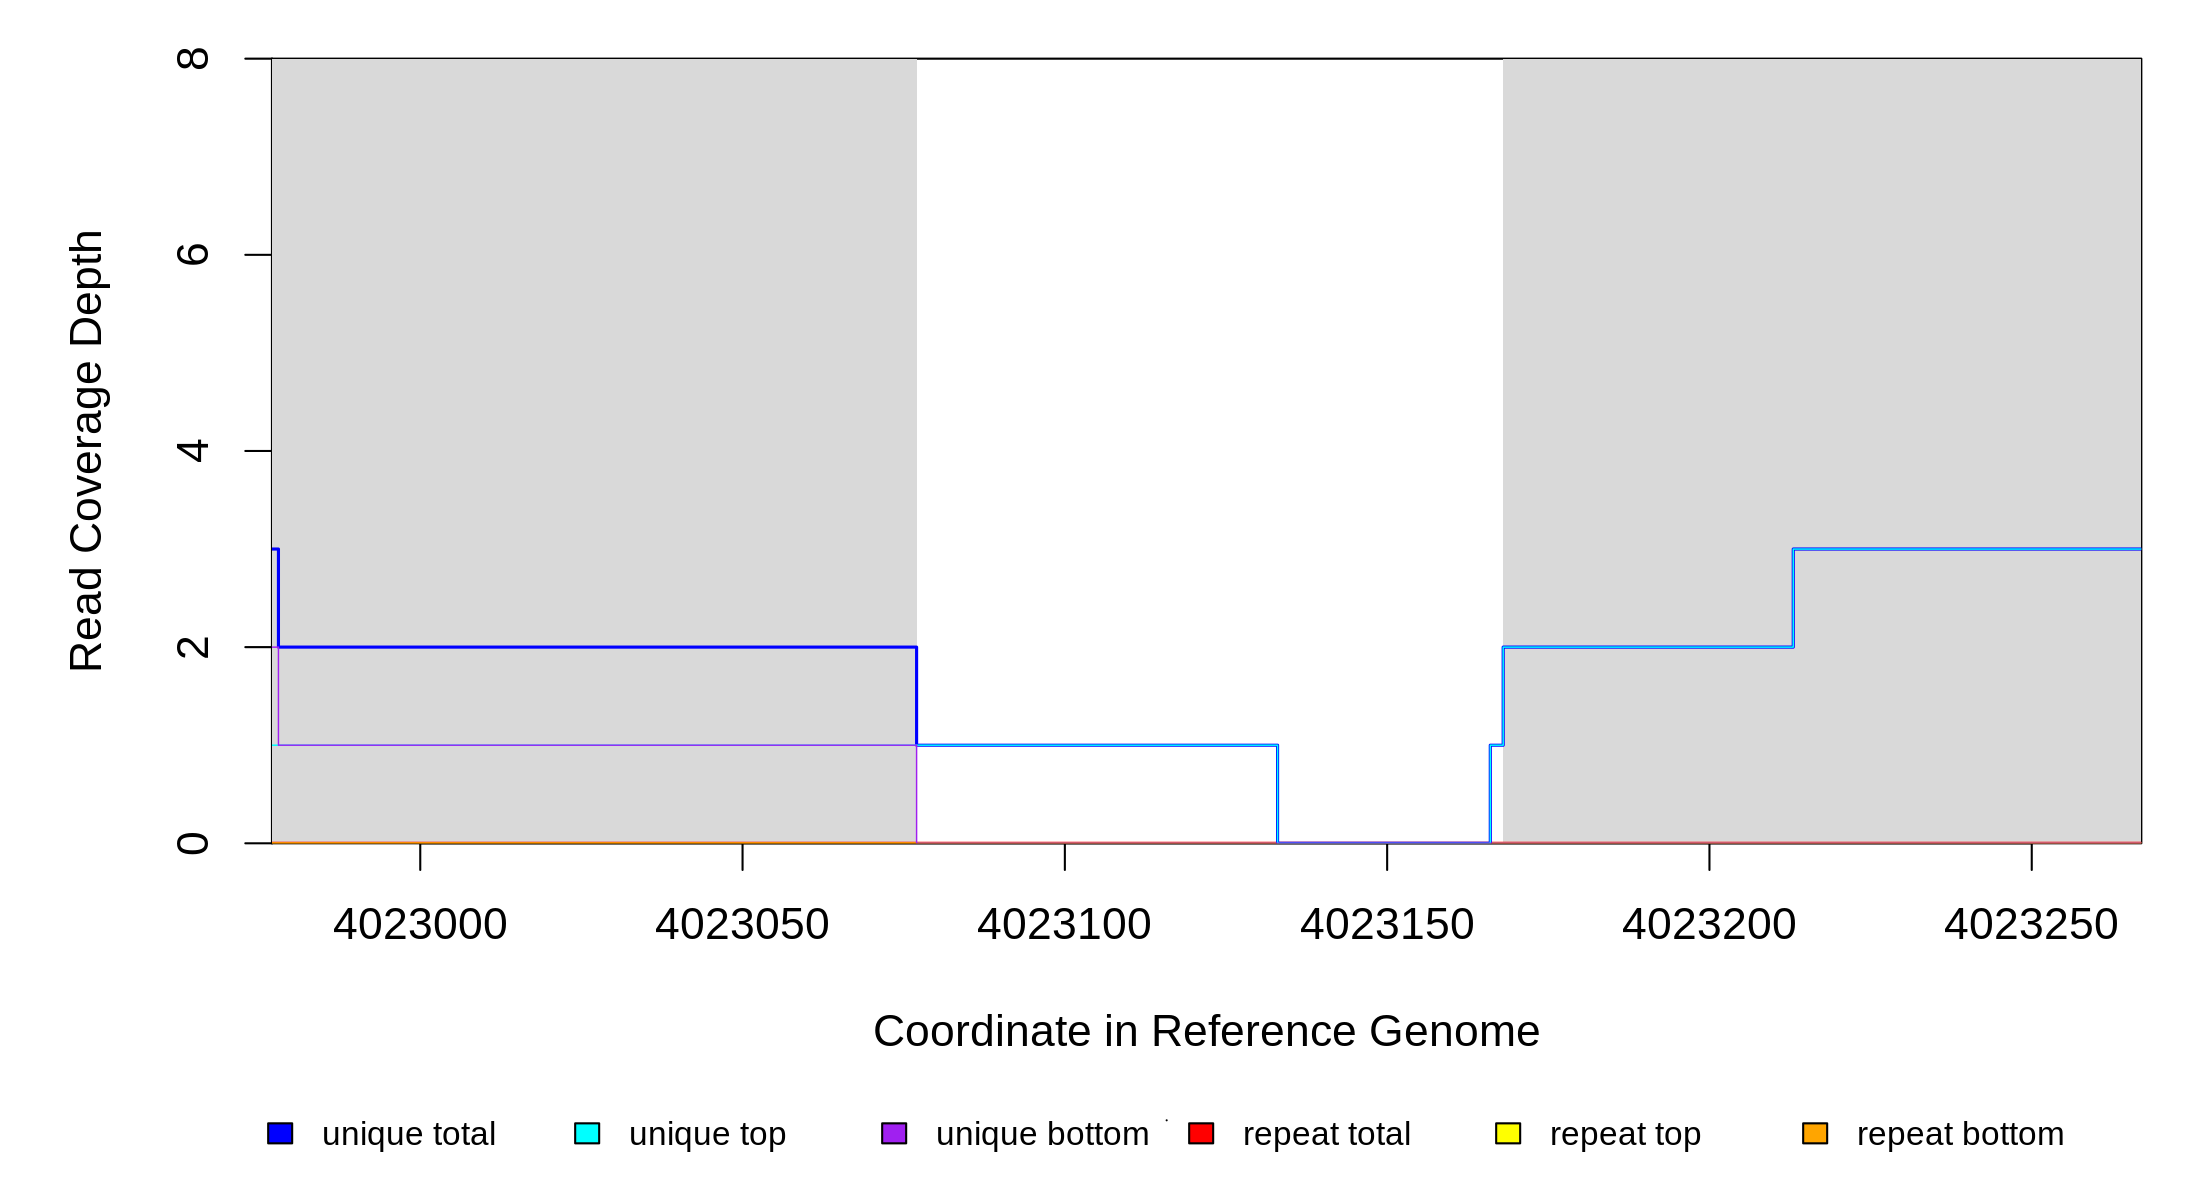Image resolution: width=2200 pixels, height=1200 pixels.
Task: Select the "repeat bottom" legend label
Action: 1960,1134
